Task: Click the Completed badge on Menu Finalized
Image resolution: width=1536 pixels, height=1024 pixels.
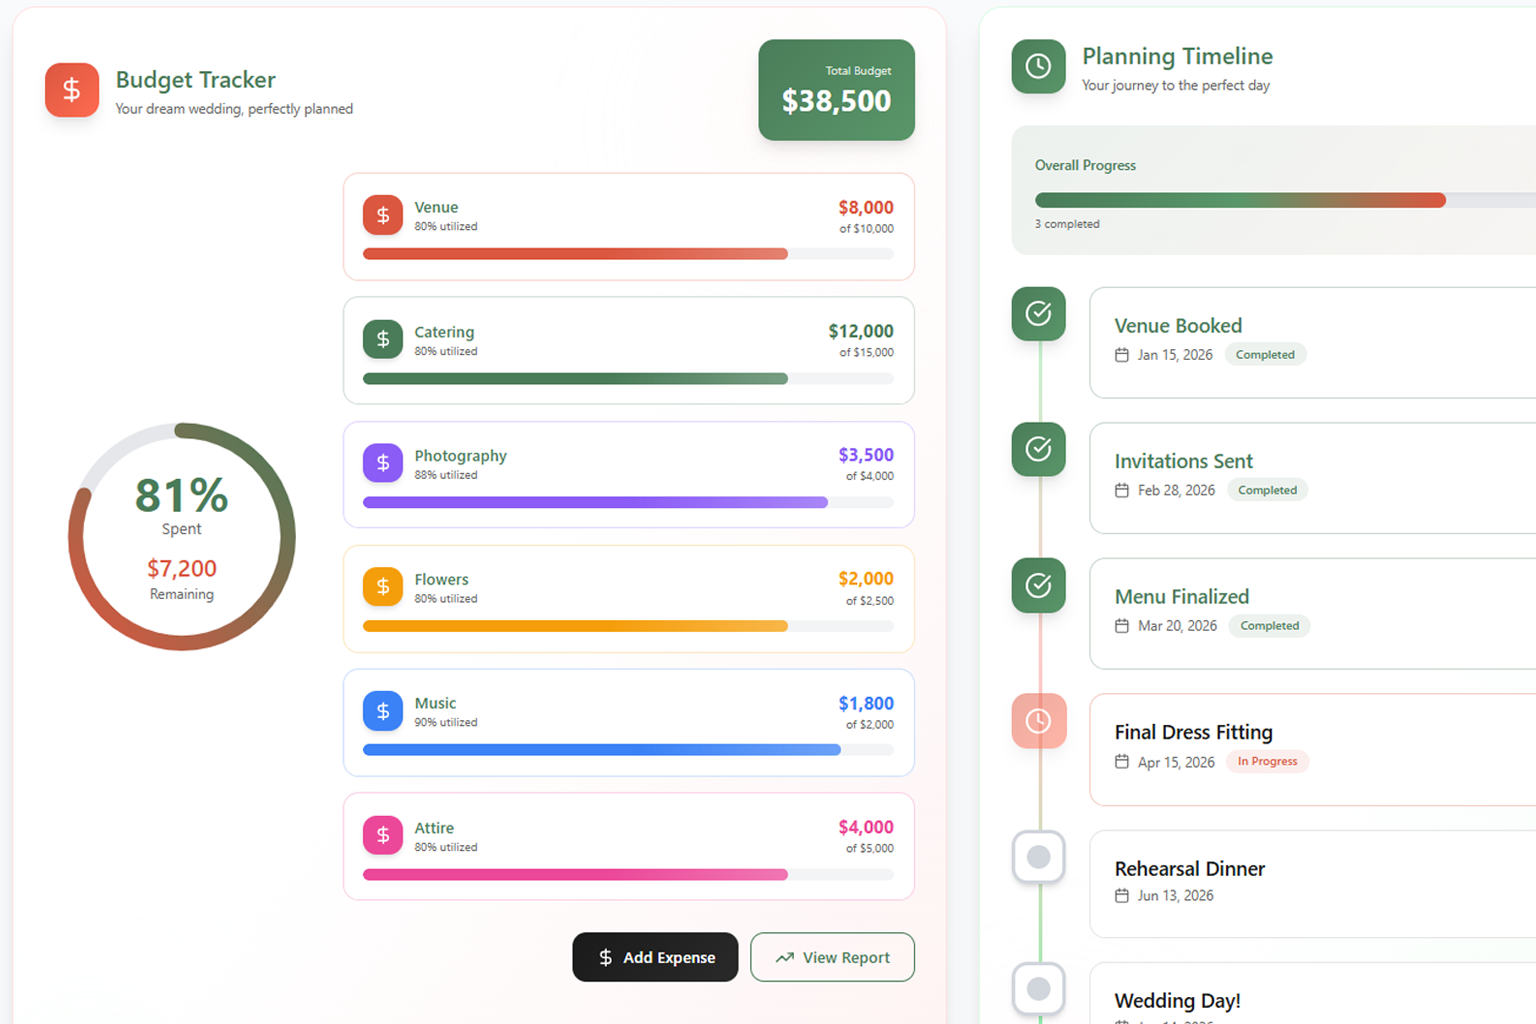Action: click(x=1269, y=625)
